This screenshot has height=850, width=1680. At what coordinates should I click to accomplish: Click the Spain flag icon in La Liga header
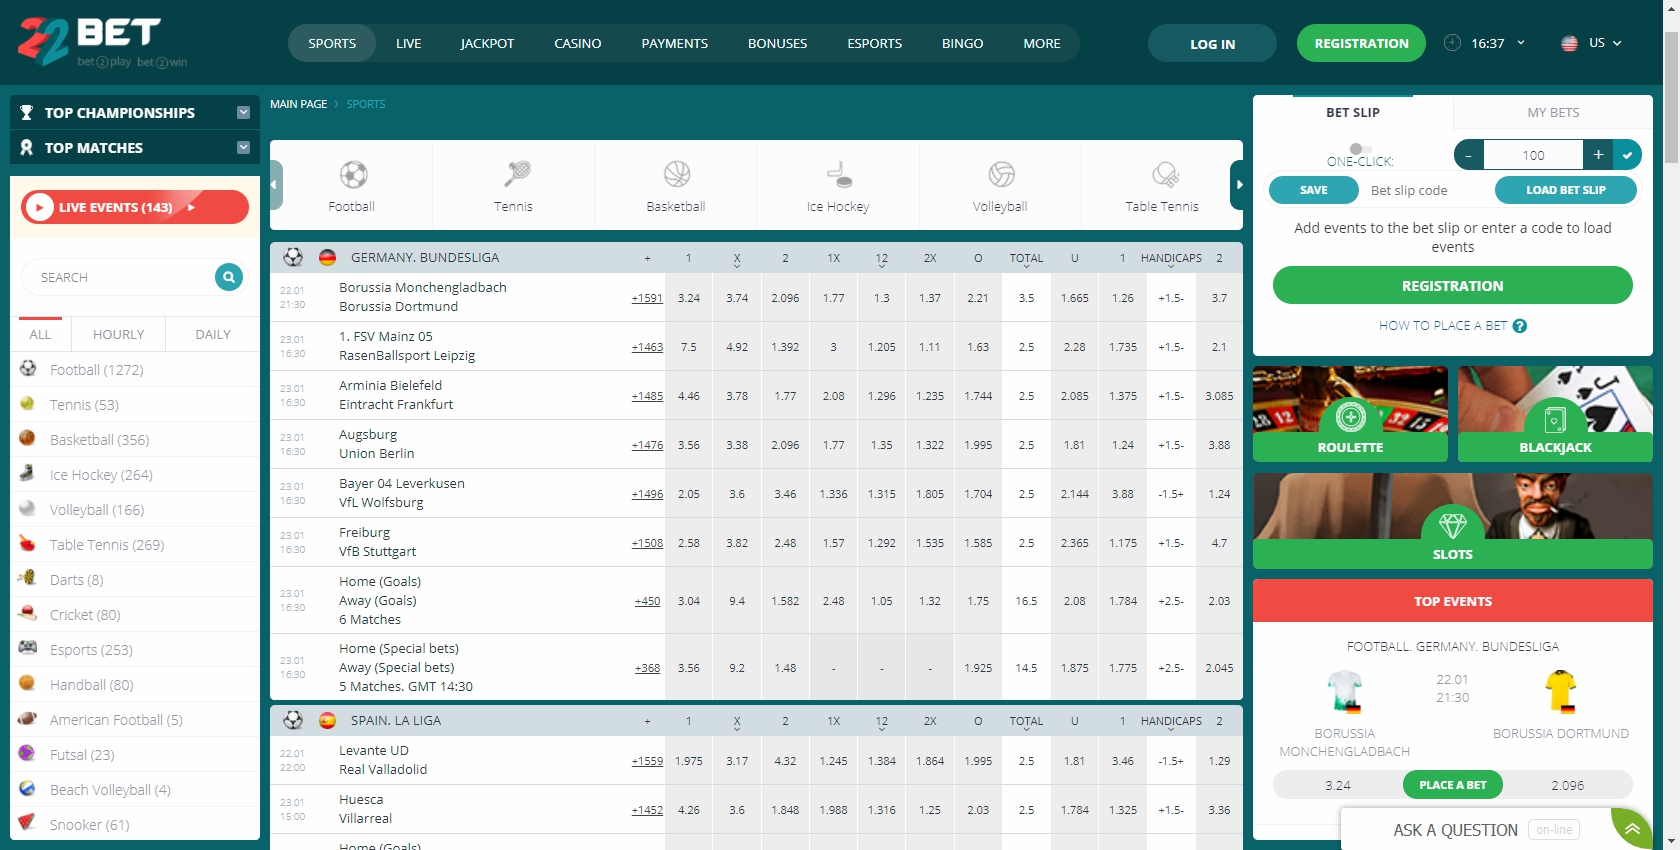327,721
